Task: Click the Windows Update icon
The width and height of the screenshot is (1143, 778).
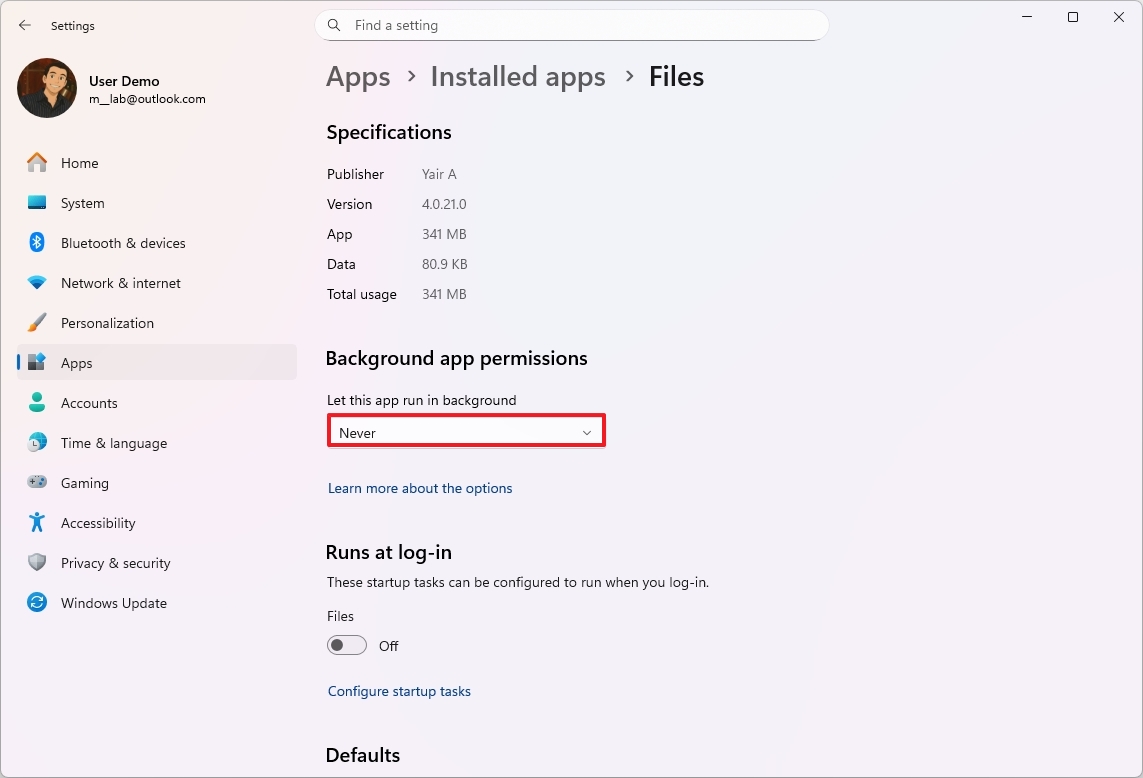Action: click(36, 602)
